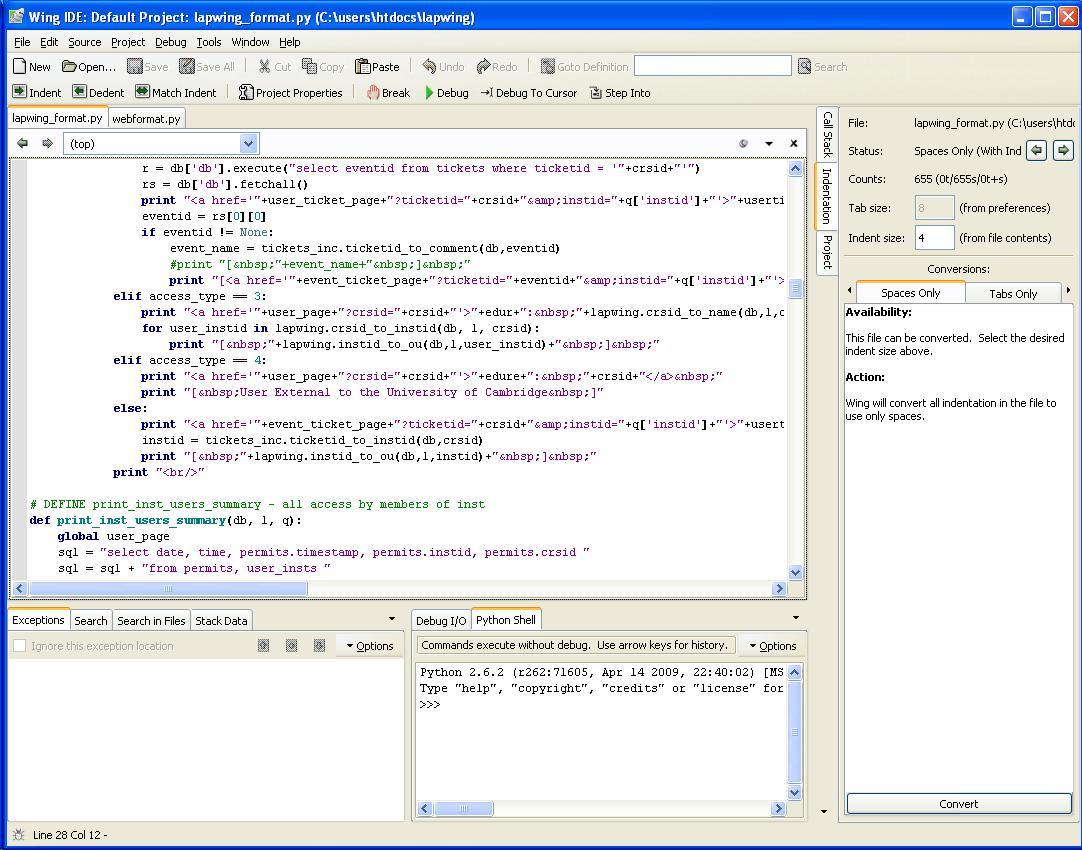
Task: Click the arrow left of the Spaces Only tab
Action: (x=849, y=290)
